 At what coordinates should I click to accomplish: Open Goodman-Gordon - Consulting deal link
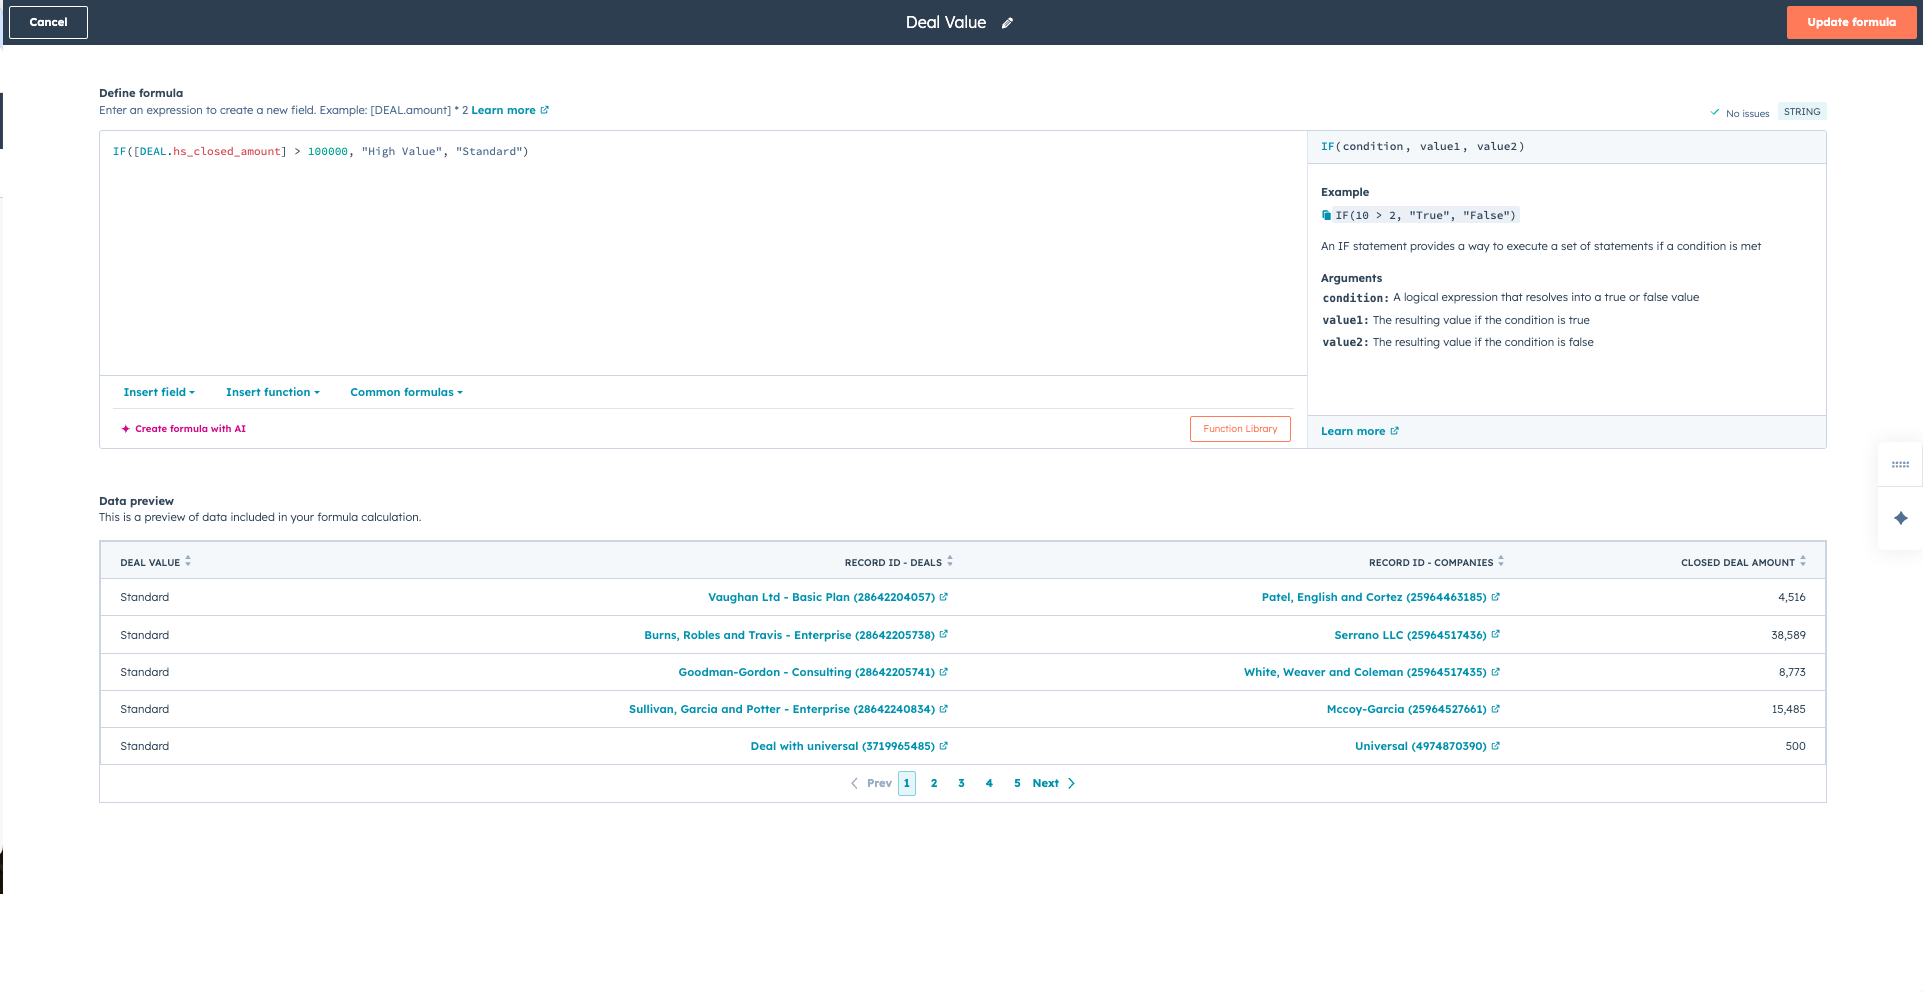click(806, 672)
